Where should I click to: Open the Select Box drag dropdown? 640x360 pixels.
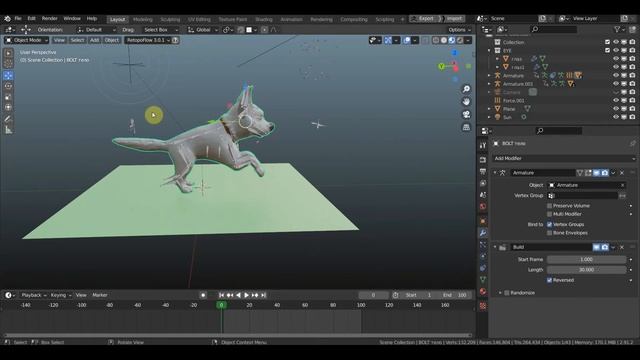tap(160, 30)
